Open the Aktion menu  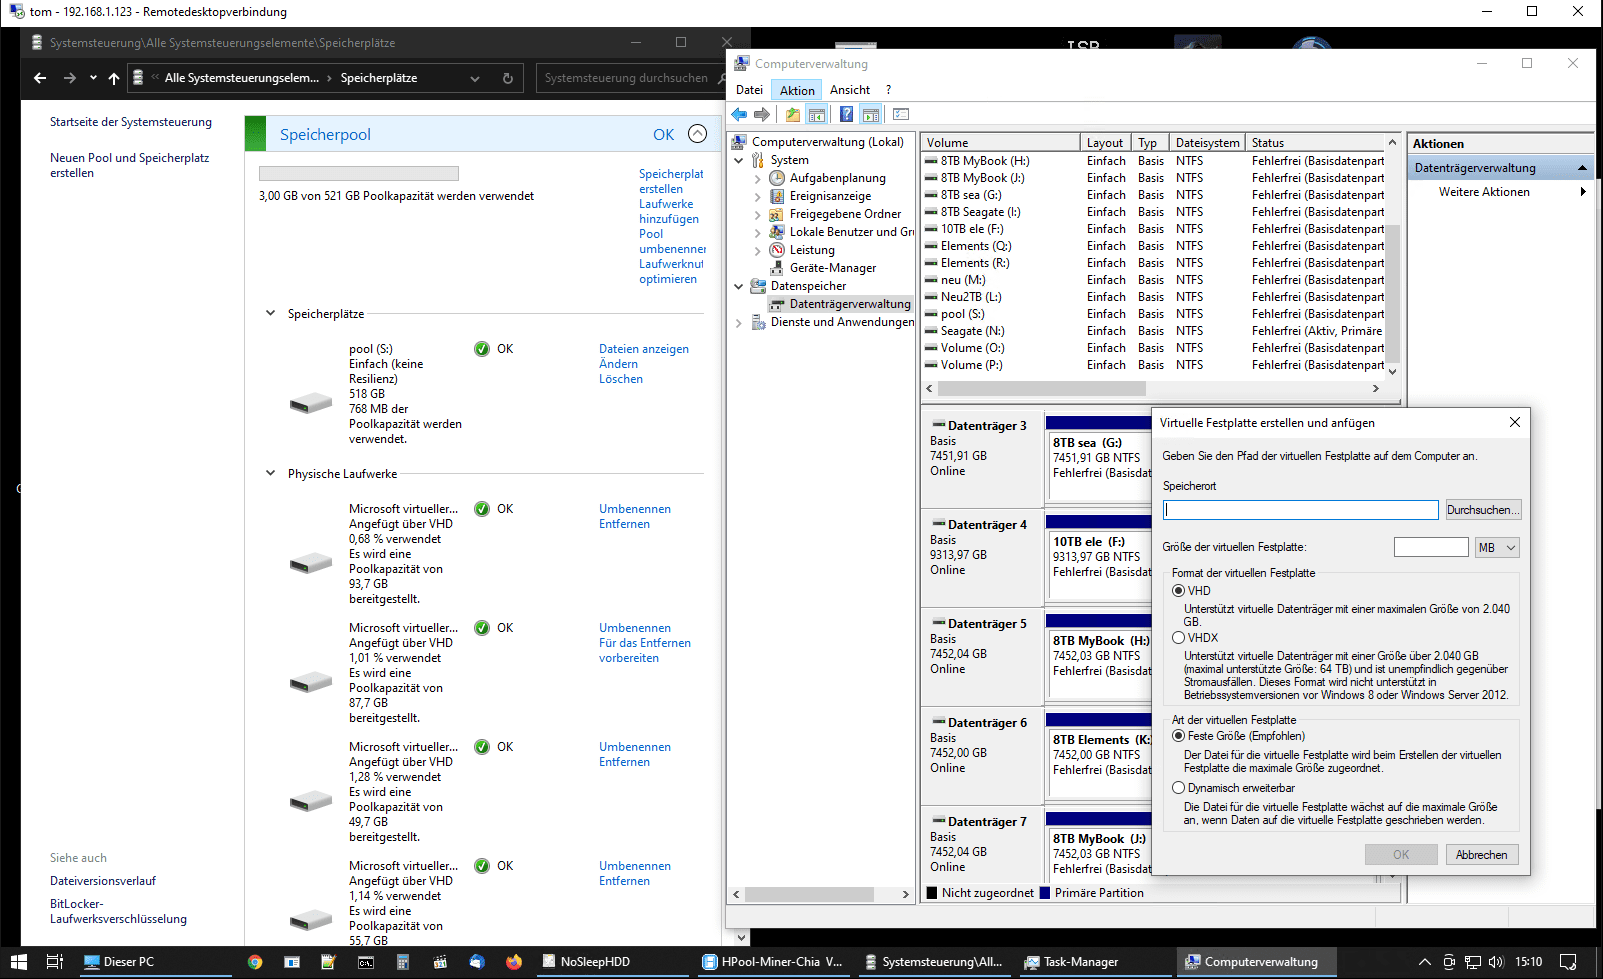pos(797,90)
